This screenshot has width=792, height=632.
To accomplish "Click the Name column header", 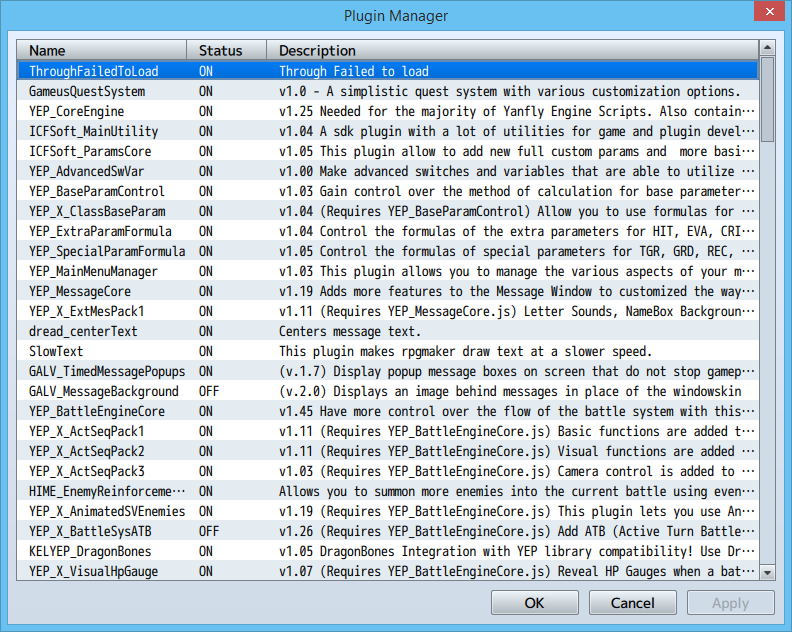I will [102, 51].
